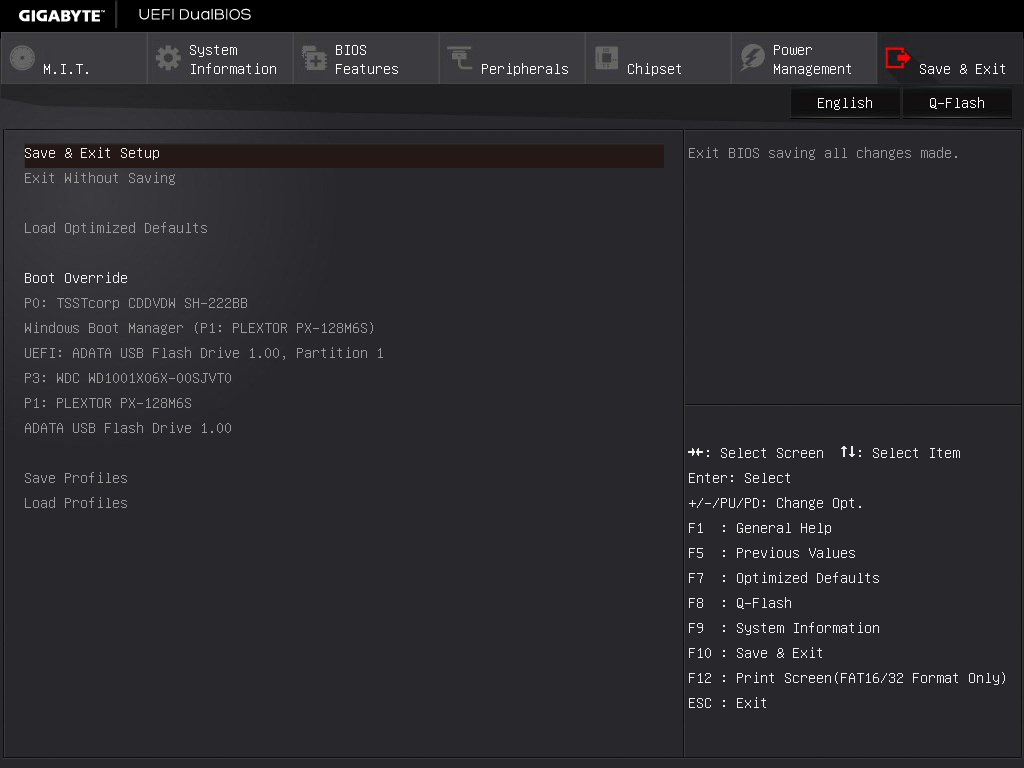
Task: Select the Chipset tab
Action: (658, 59)
